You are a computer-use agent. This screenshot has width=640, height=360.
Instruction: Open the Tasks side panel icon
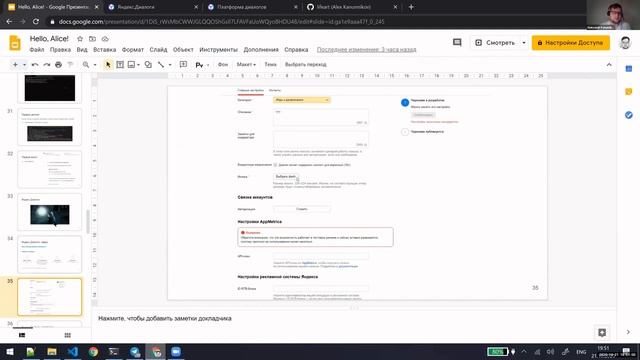[629, 115]
